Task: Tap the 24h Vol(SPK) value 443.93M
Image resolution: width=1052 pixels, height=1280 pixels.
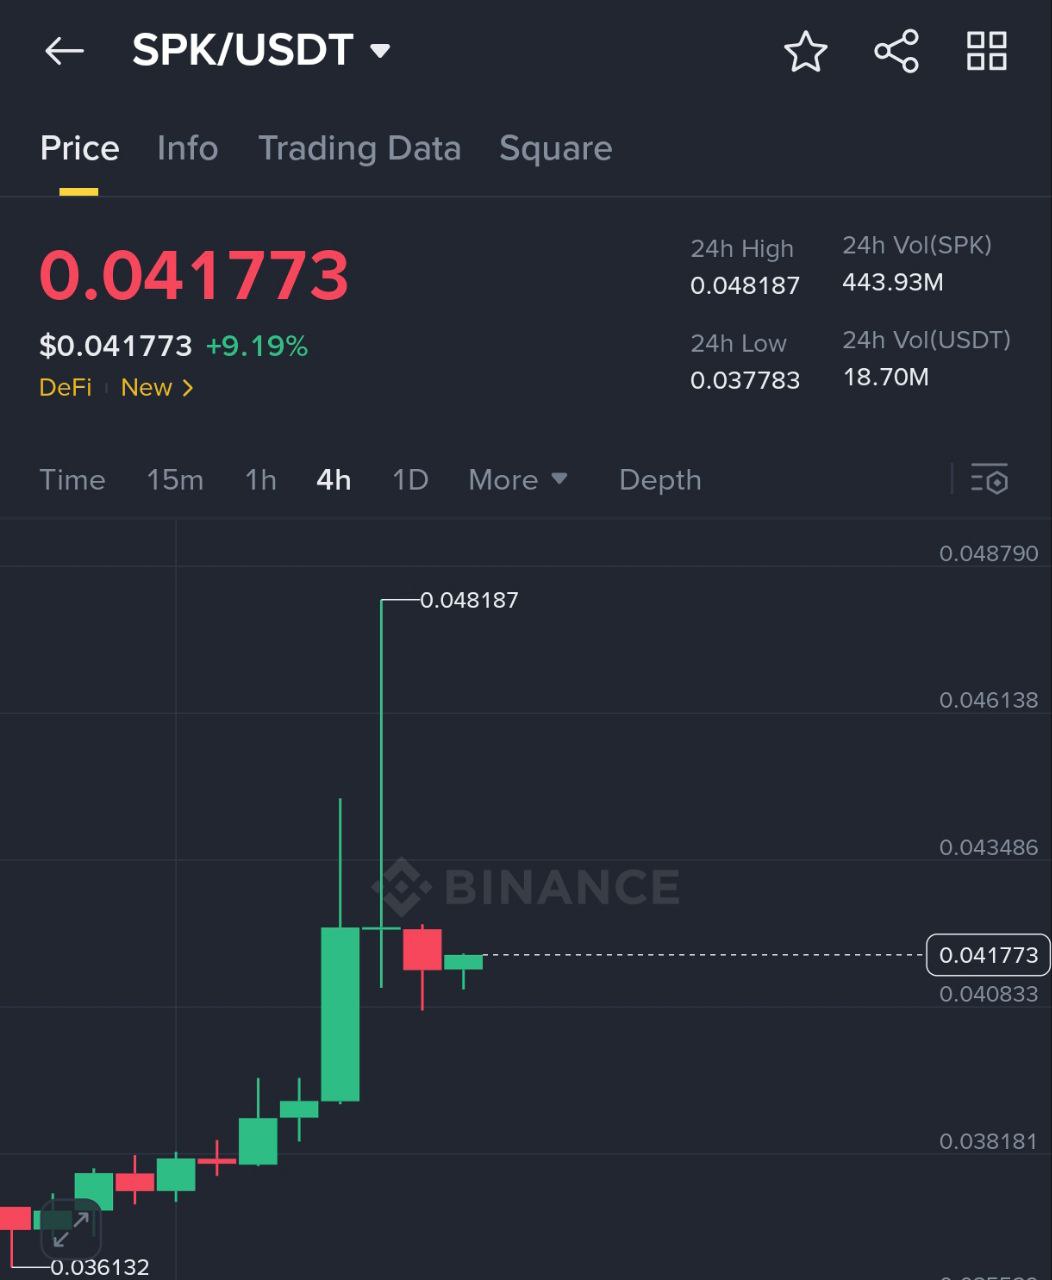Action: [x=892, y=283]
